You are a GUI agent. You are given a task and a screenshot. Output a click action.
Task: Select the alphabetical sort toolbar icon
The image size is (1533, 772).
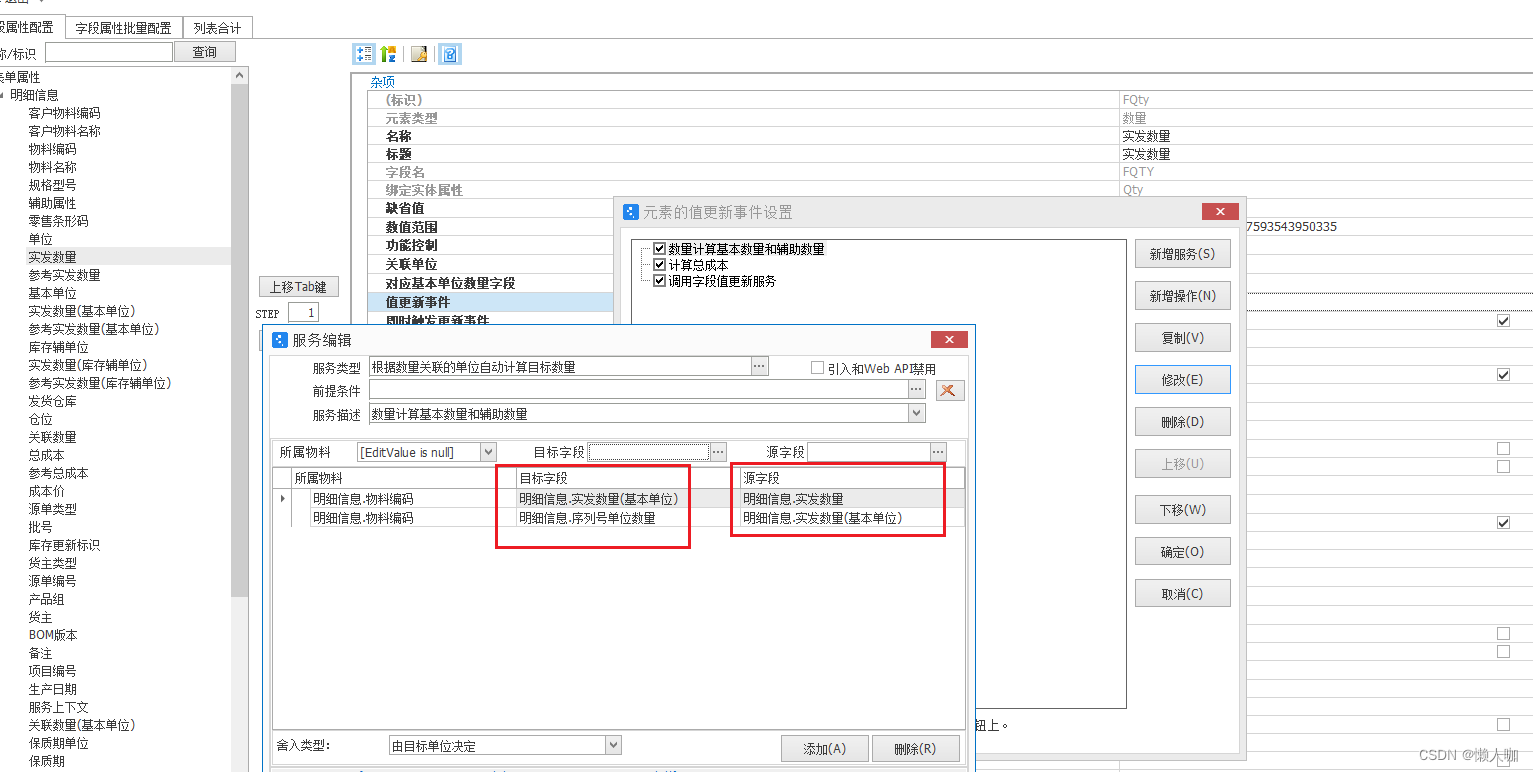388,54
